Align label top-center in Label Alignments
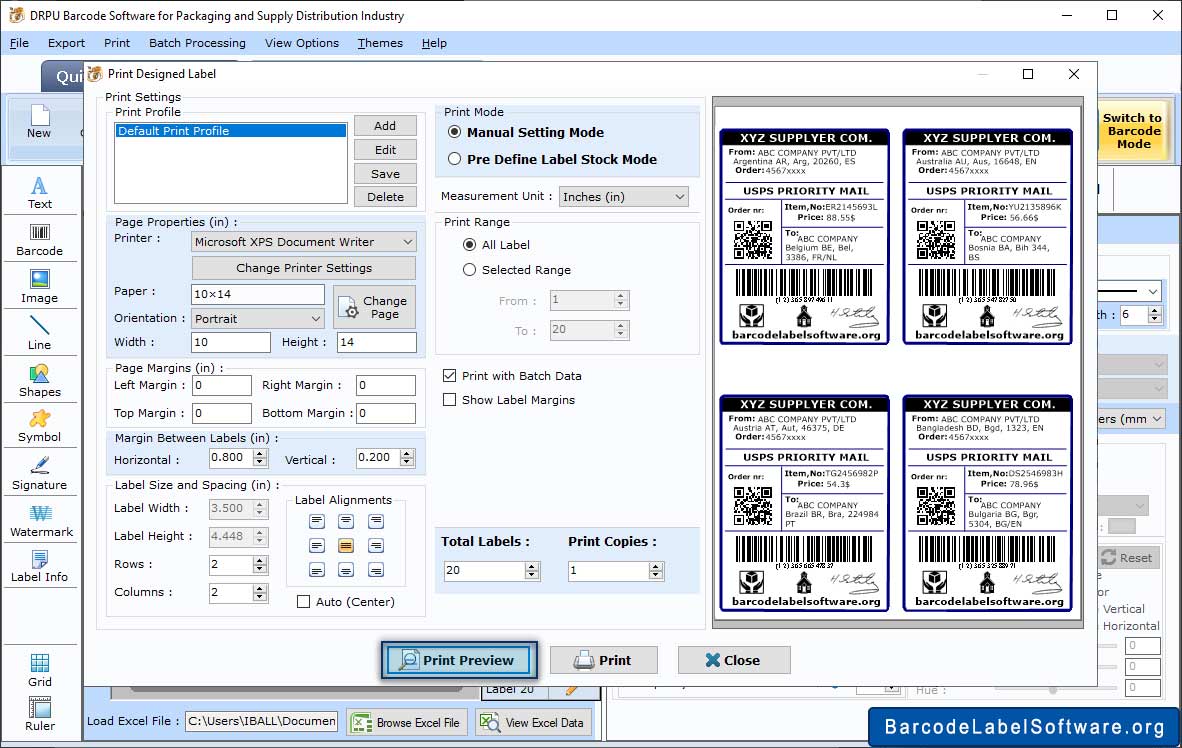 click(346, 521)
